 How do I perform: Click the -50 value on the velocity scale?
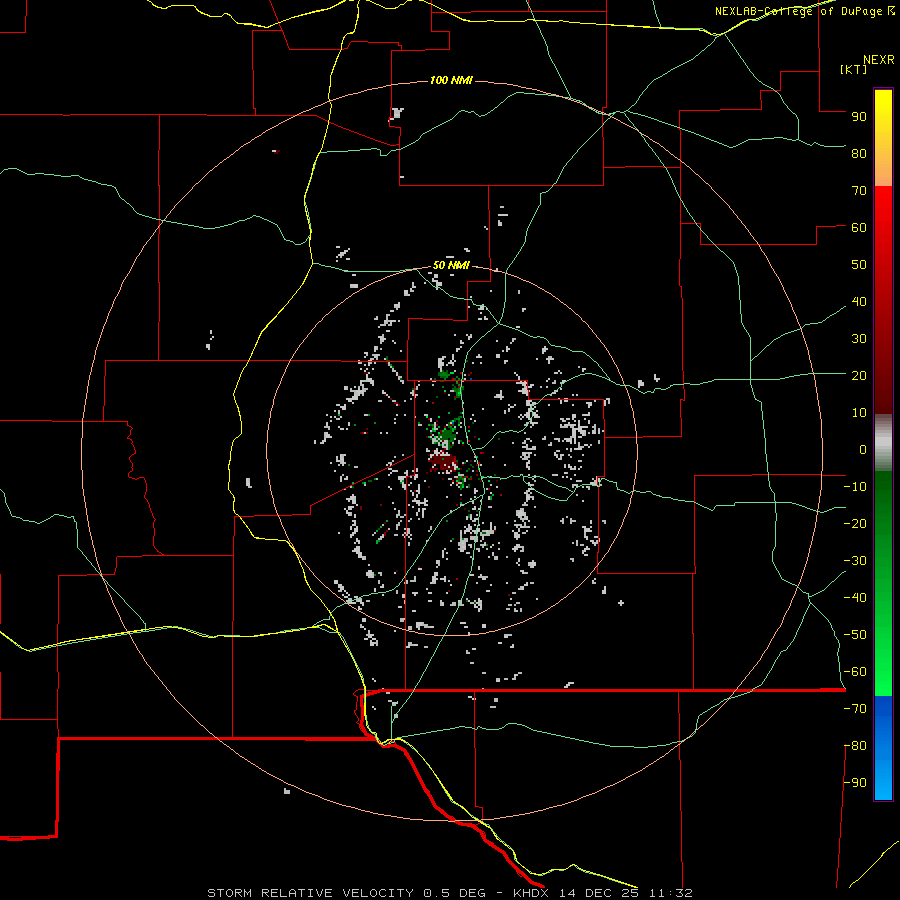(855, 635)
